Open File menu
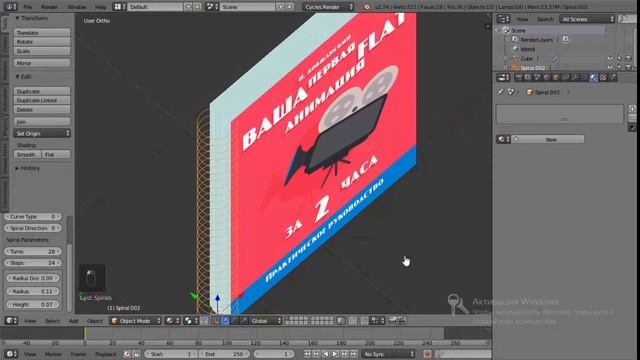Screen dimensions: 640x360 coord(27,7)
